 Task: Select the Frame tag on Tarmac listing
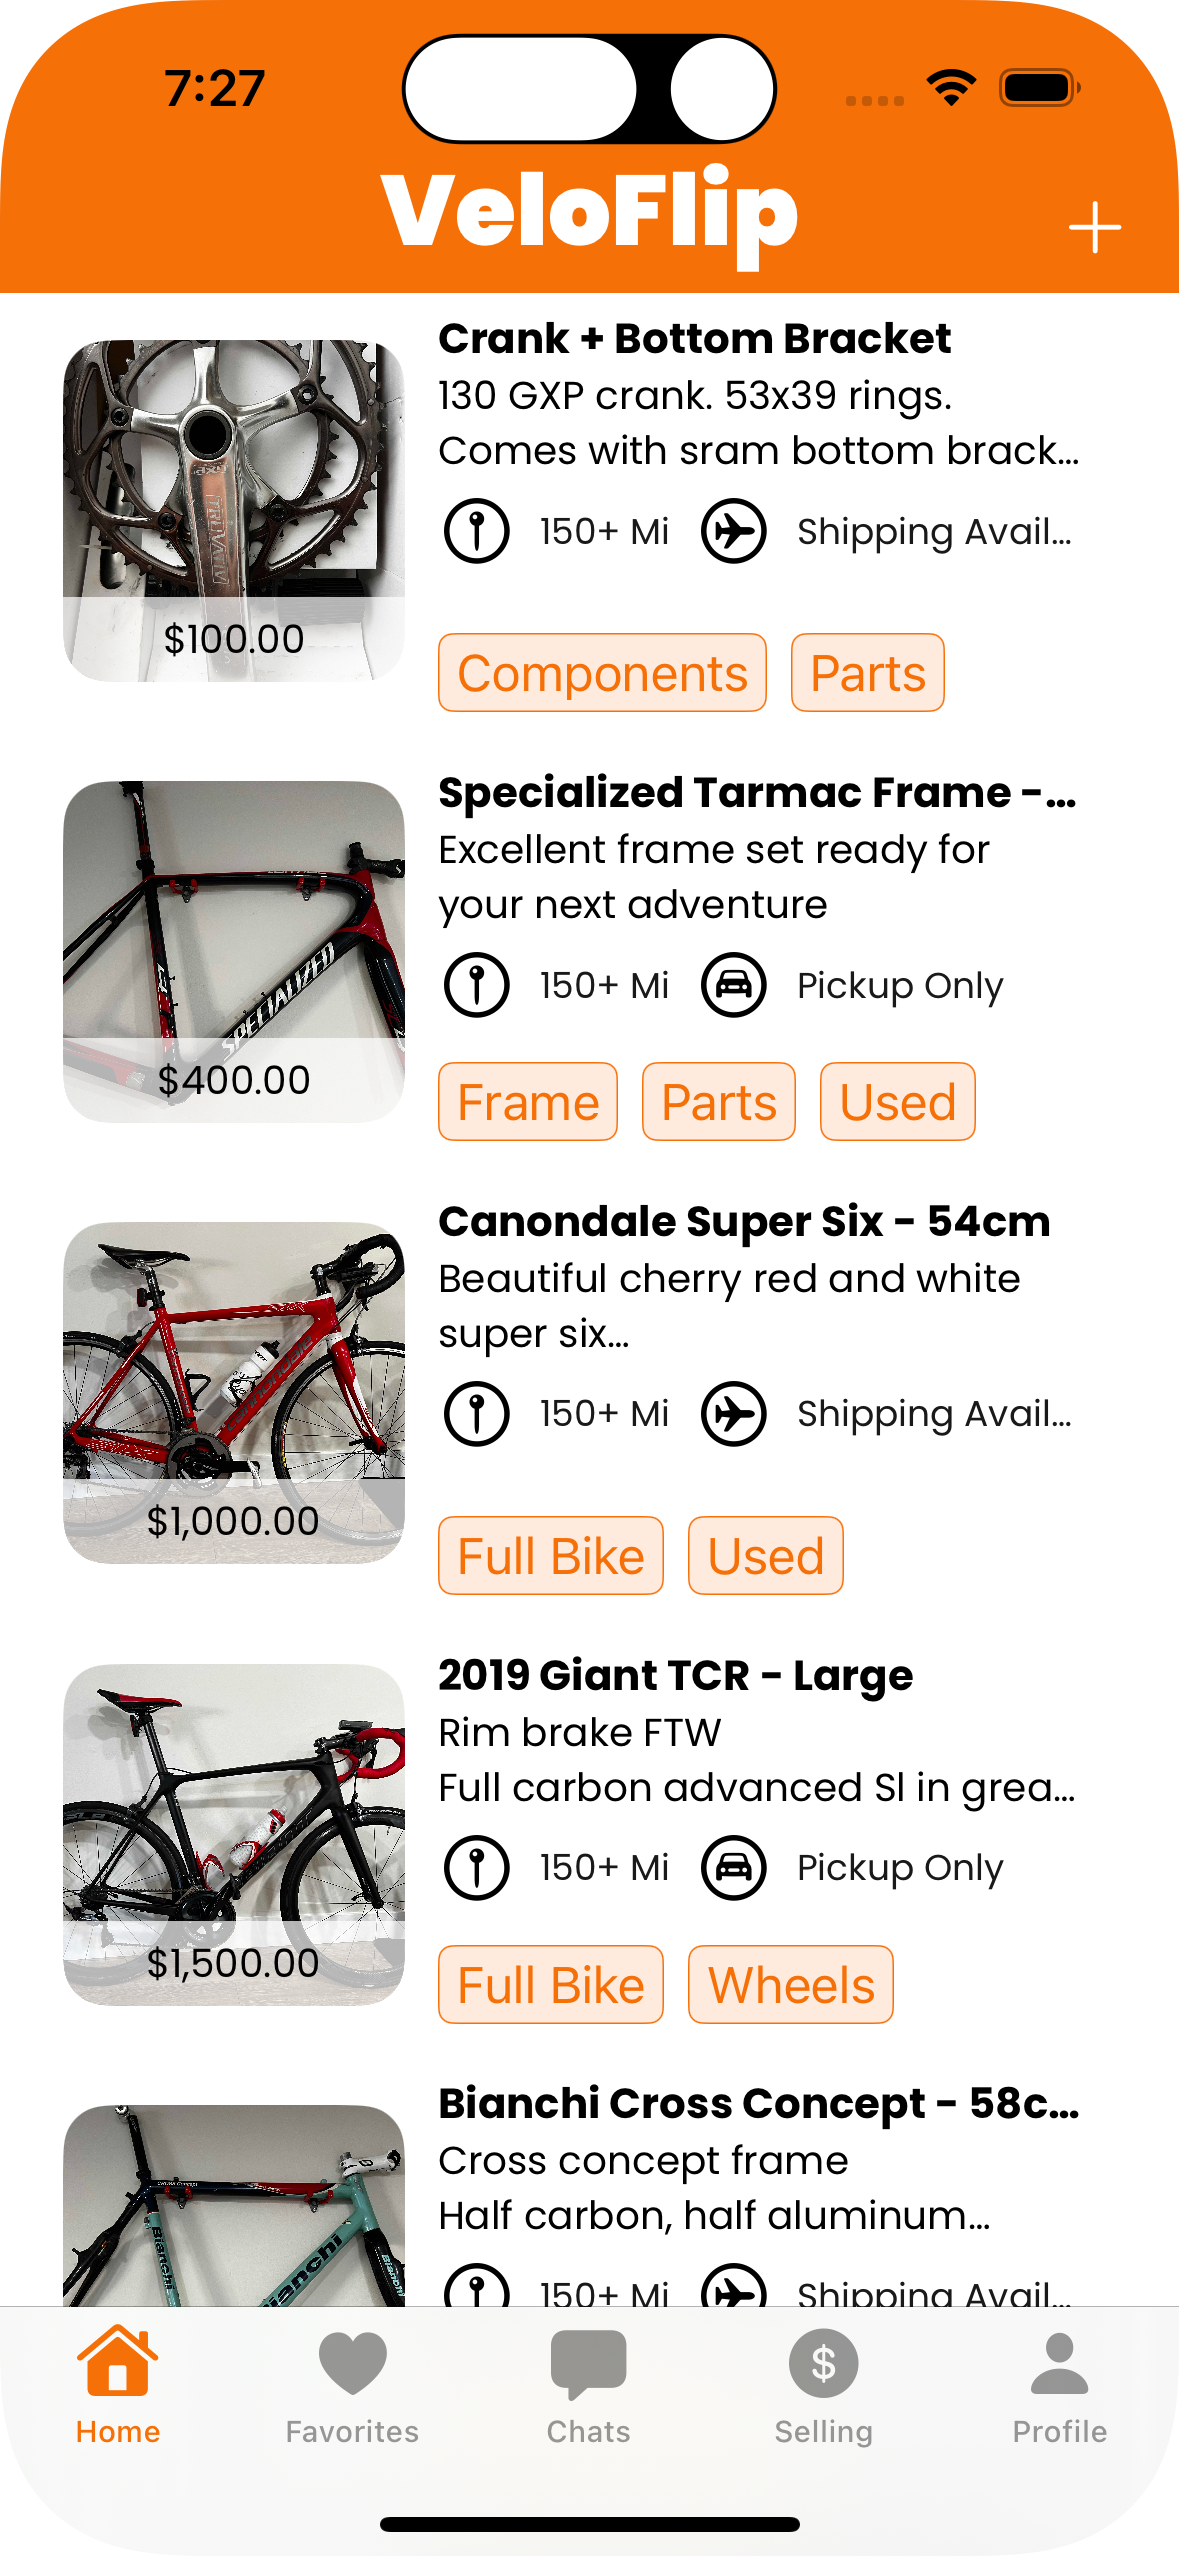(x=528, y=1102)
